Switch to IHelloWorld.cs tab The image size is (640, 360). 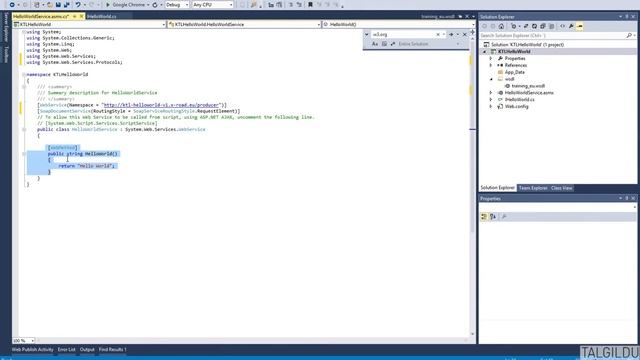pyautogui.click(x=102, y=16)
